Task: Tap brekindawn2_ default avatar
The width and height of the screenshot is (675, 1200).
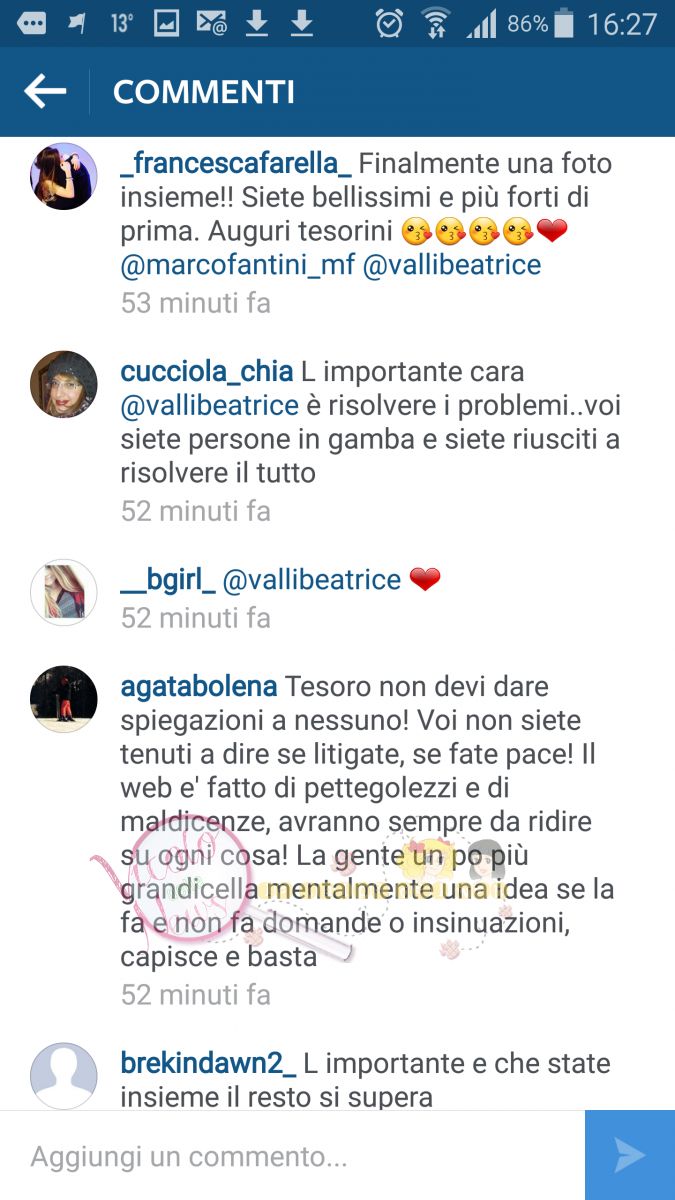Action: pos(64,1076)
